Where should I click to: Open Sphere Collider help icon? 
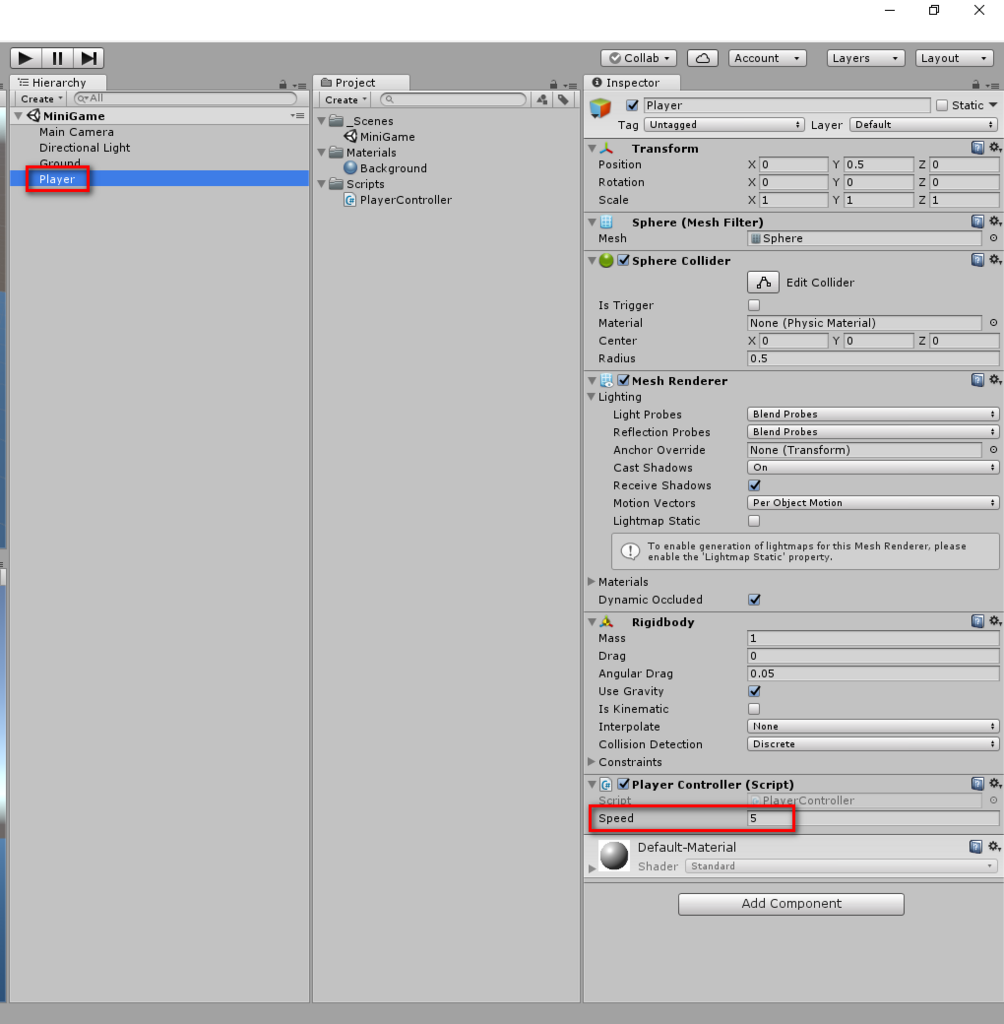pos(977,260)
